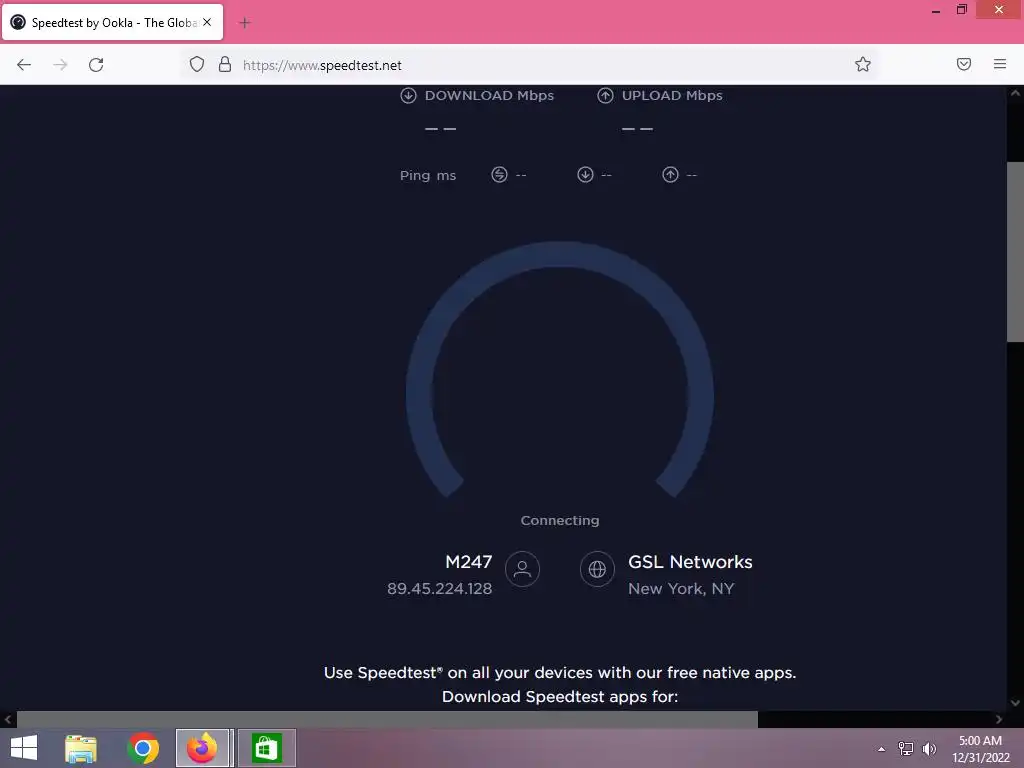
Task: Click the browser back arrow
Action: tap(24, 65)
